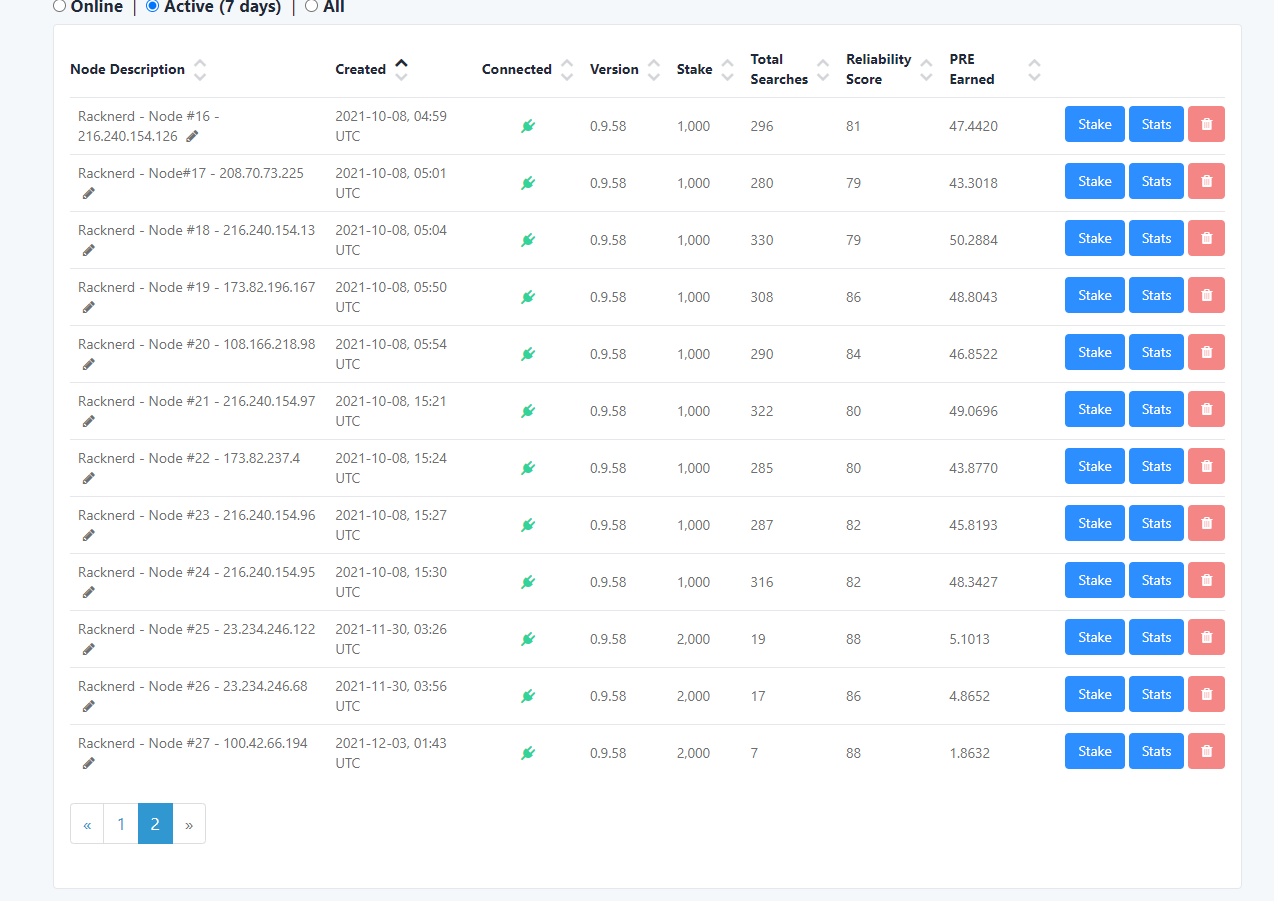Click the next page » arrow
The height and width of the screenshot is (901, 1274).
(x=189, y=824)
